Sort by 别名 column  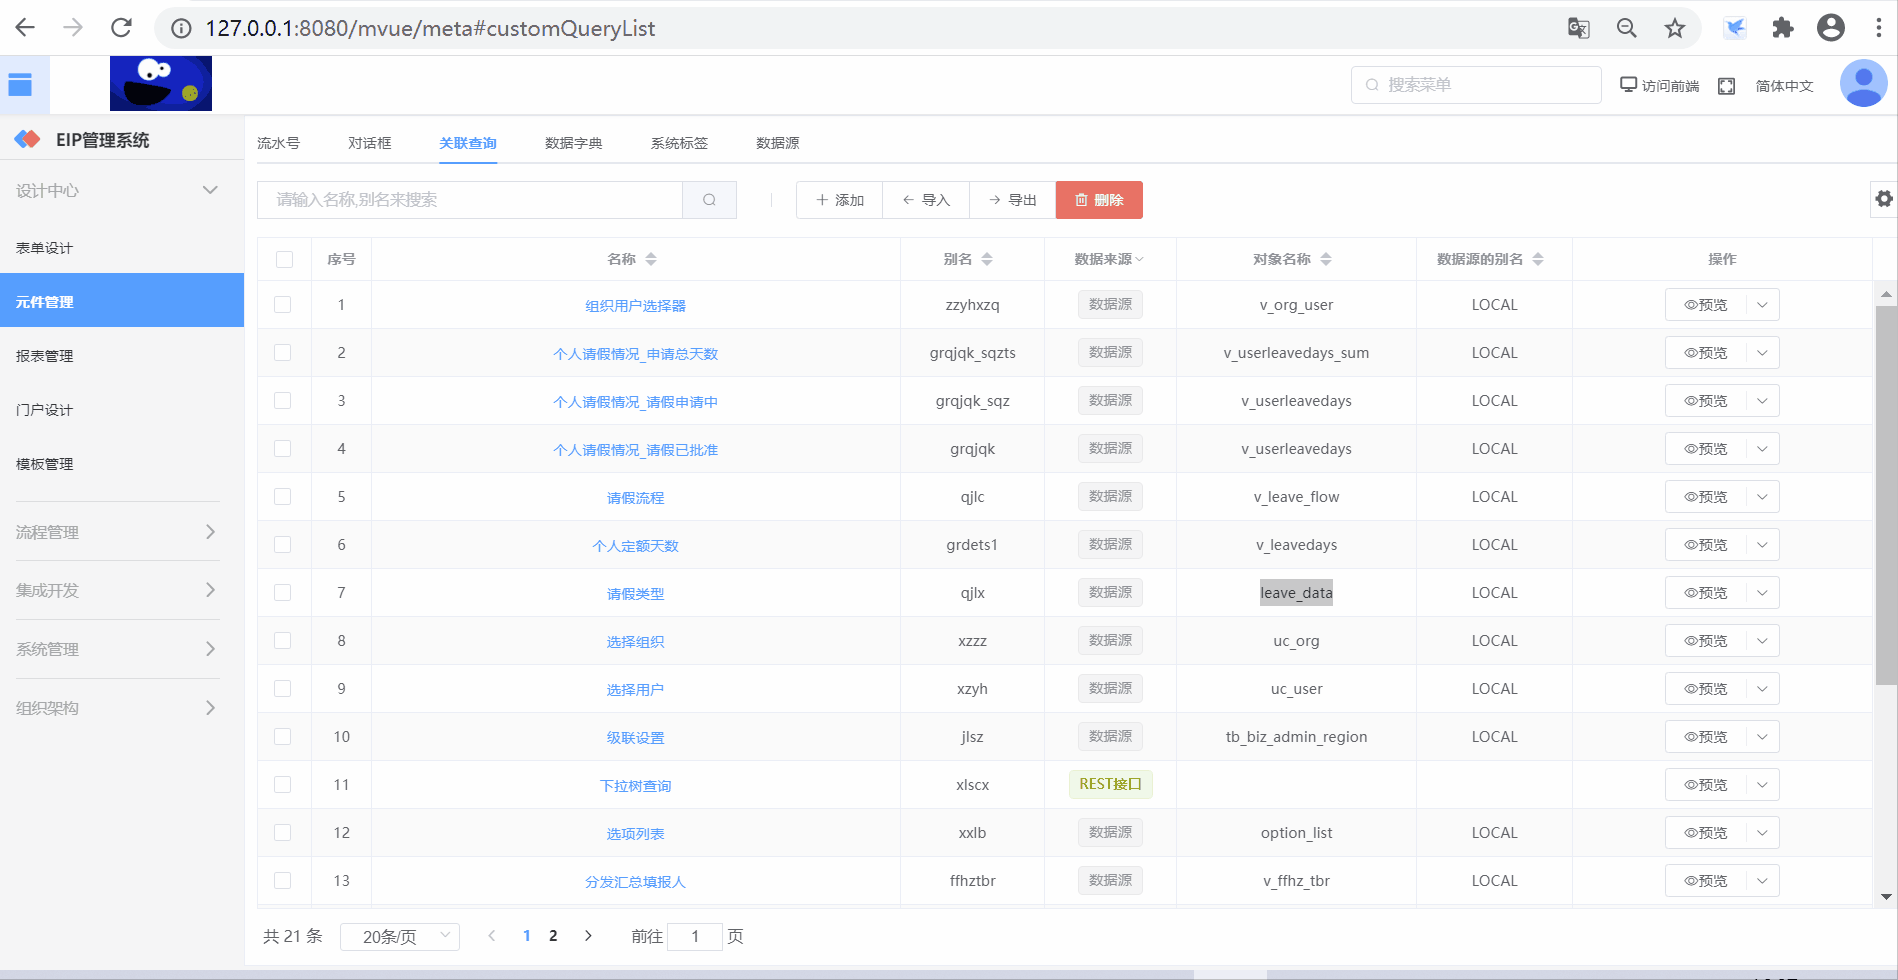(x=987, y=259)
